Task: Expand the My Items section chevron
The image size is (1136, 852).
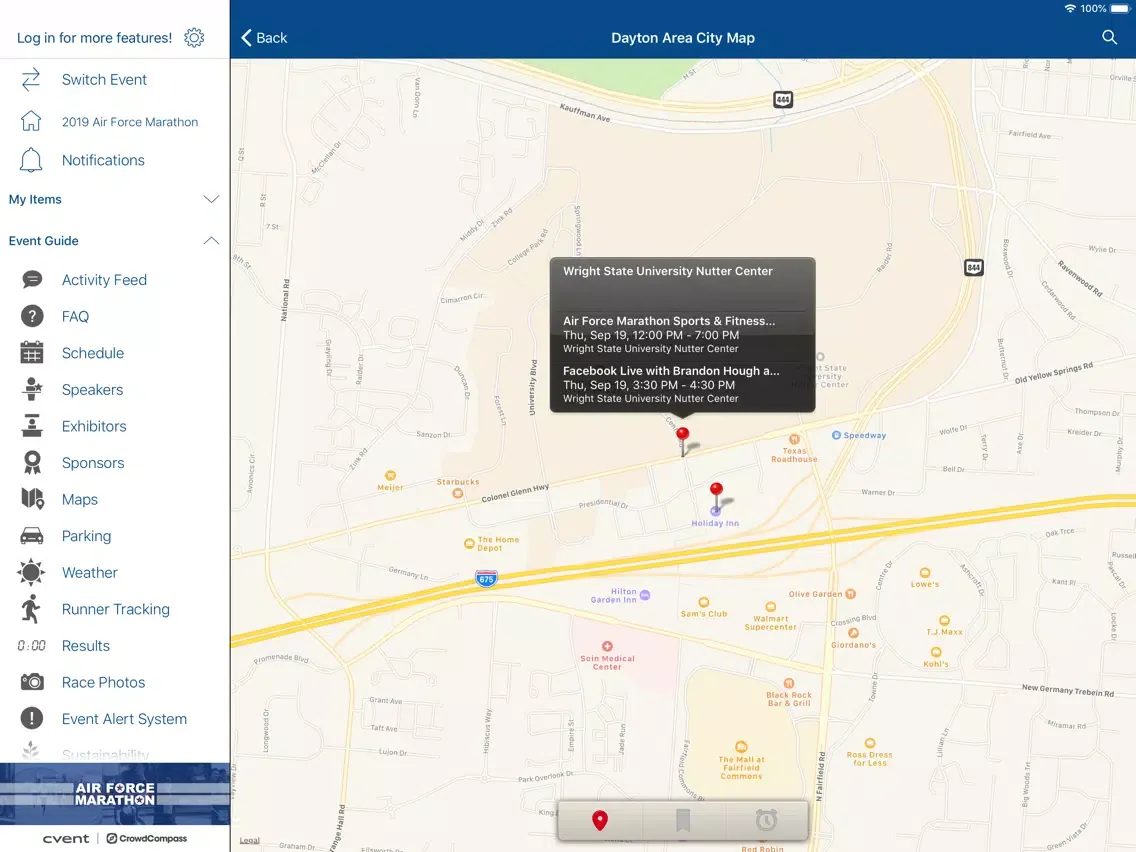Action: (x=211, y=199)
